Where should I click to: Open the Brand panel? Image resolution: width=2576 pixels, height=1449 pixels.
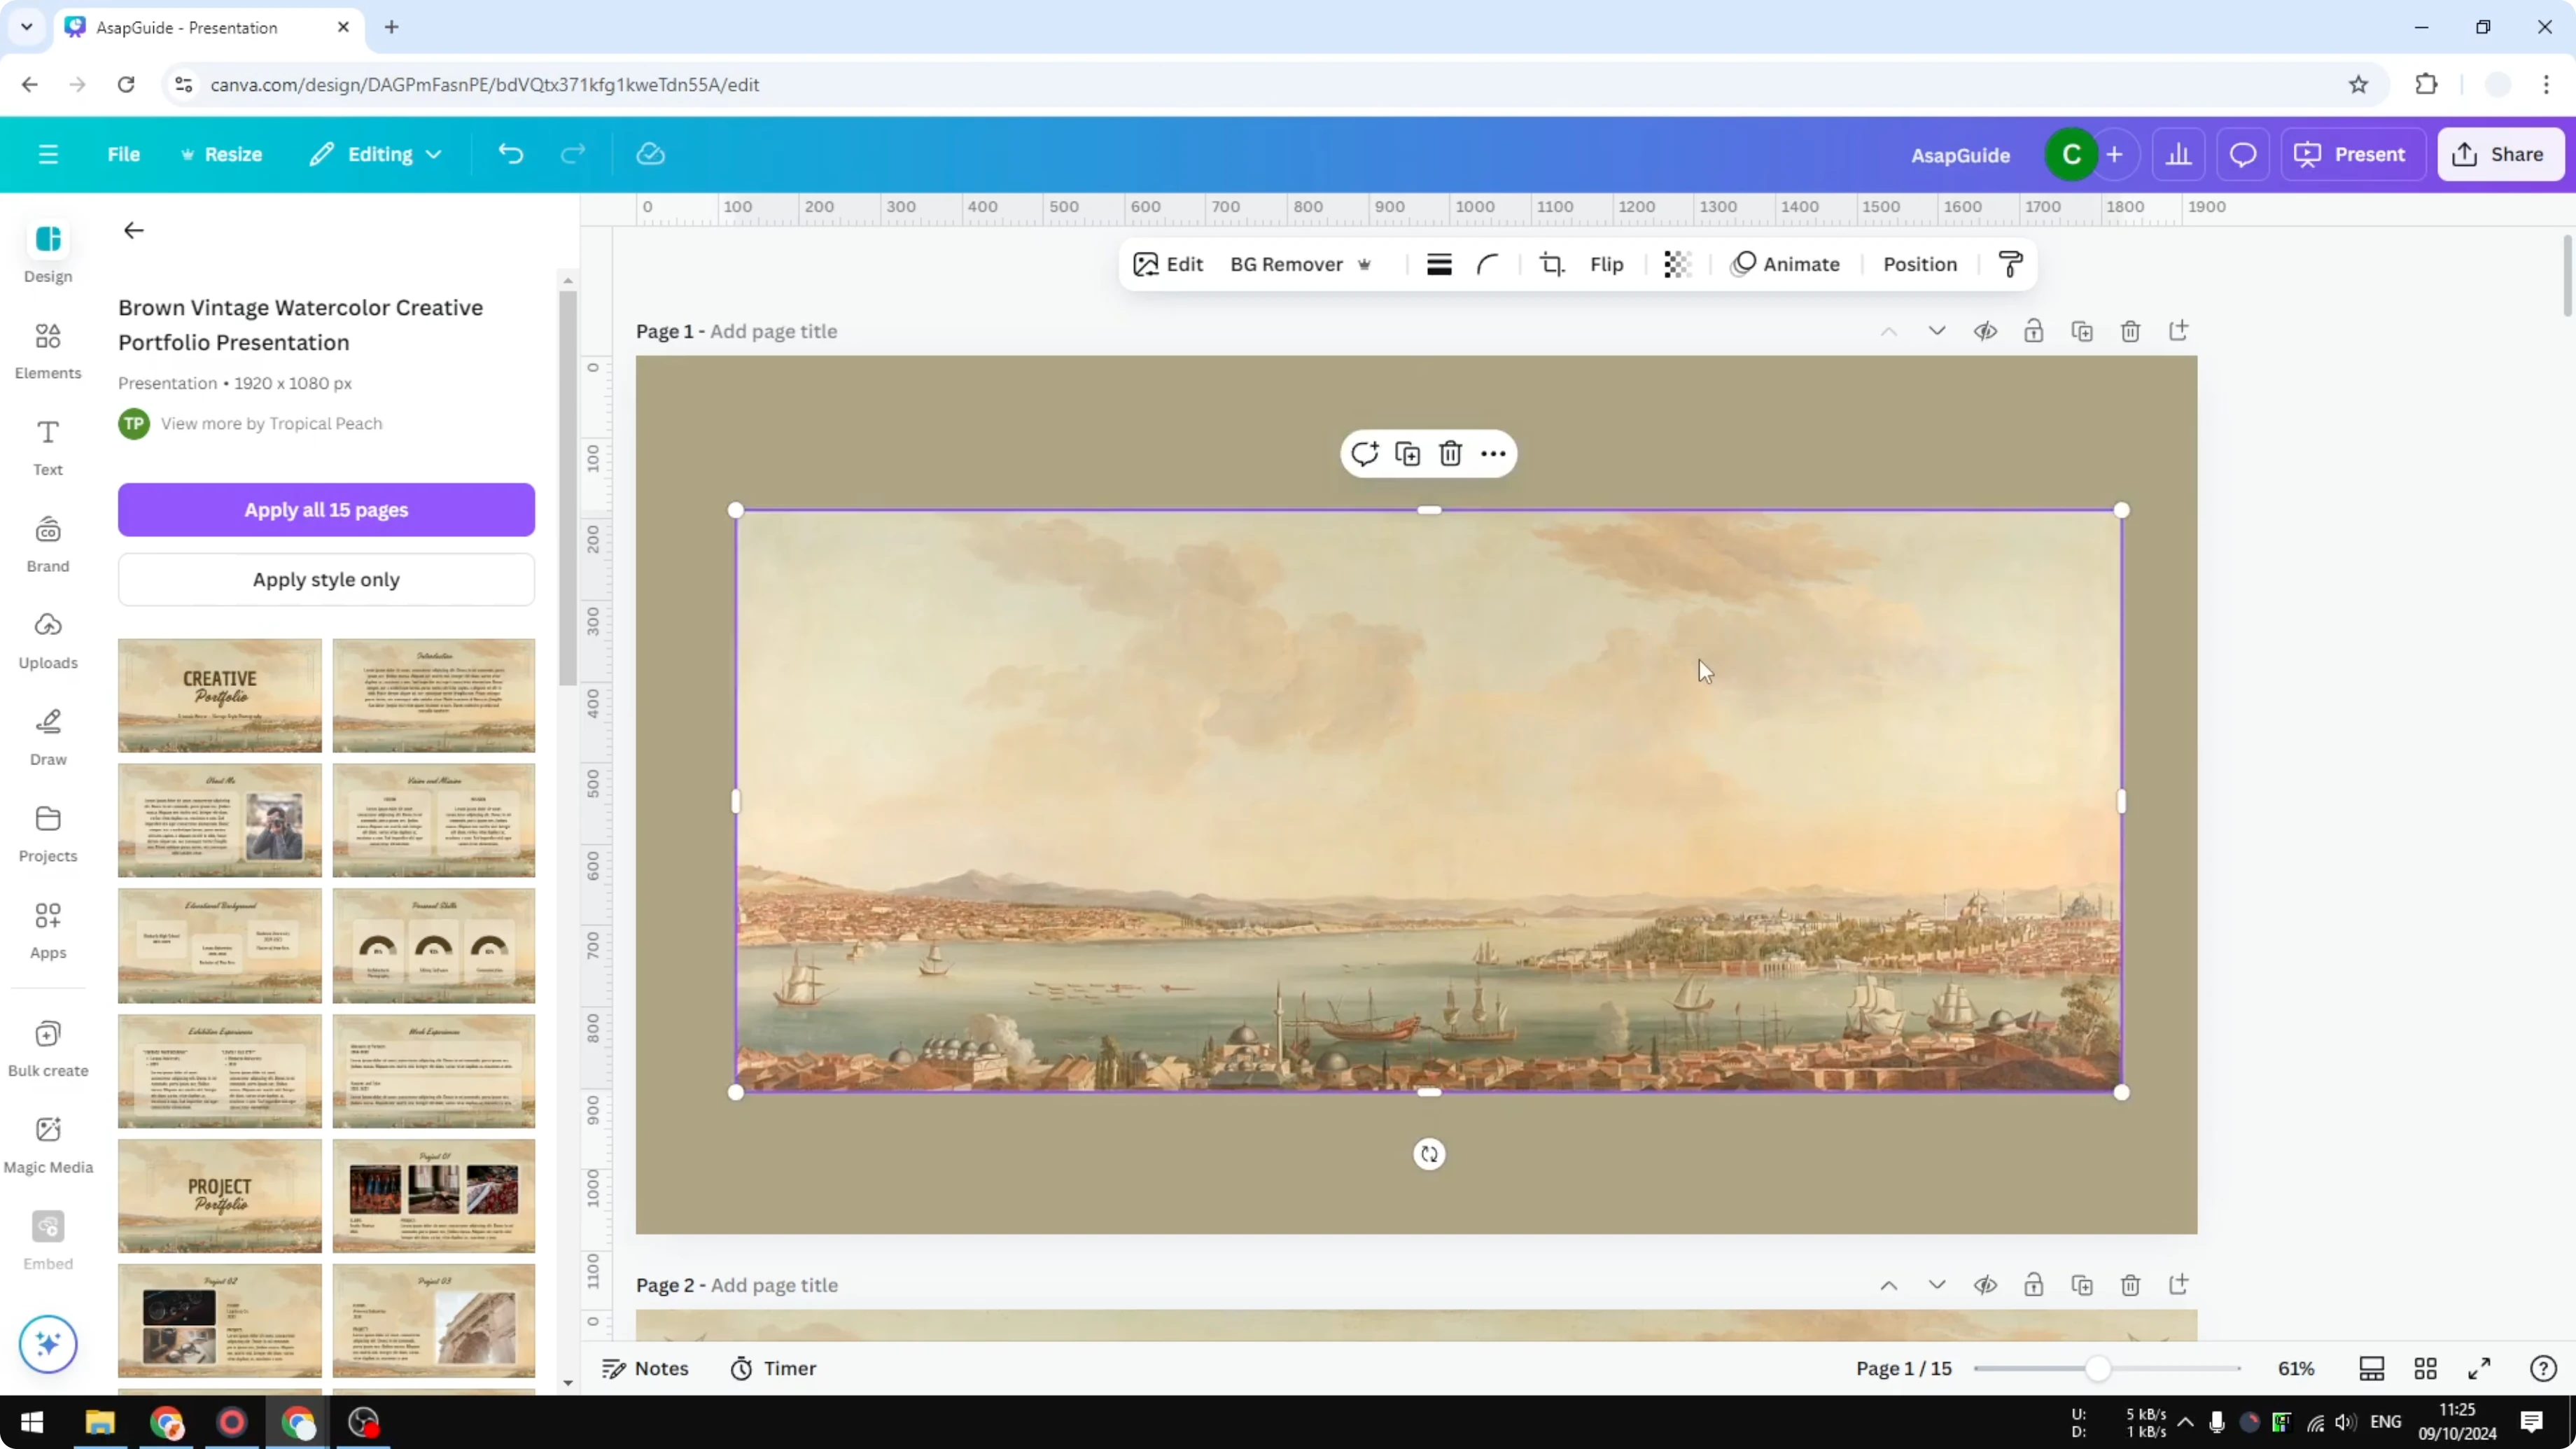[48, 544]
